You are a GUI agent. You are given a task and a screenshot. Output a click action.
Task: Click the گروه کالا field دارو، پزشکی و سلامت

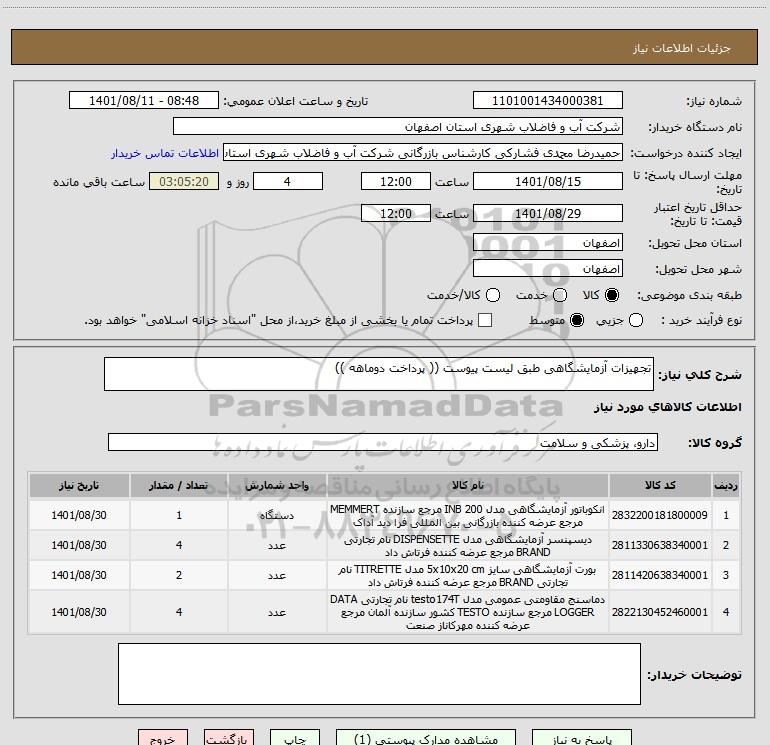click(383, 442)
